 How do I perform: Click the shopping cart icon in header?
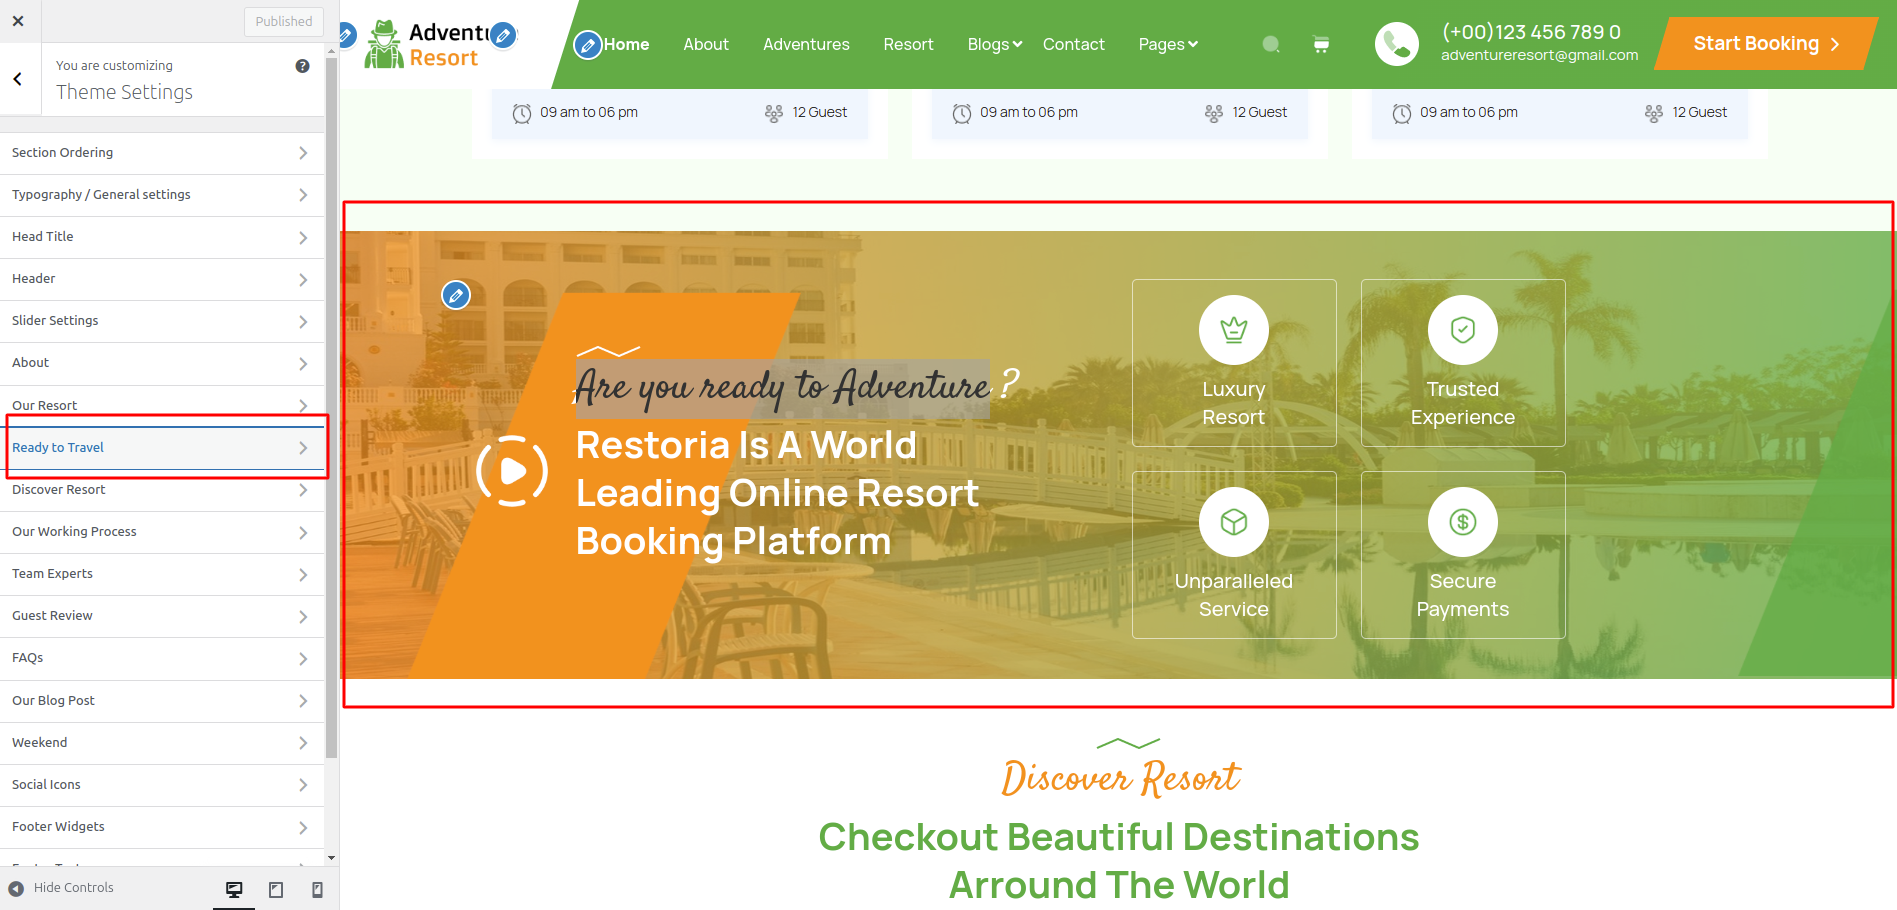[1321, 44]
